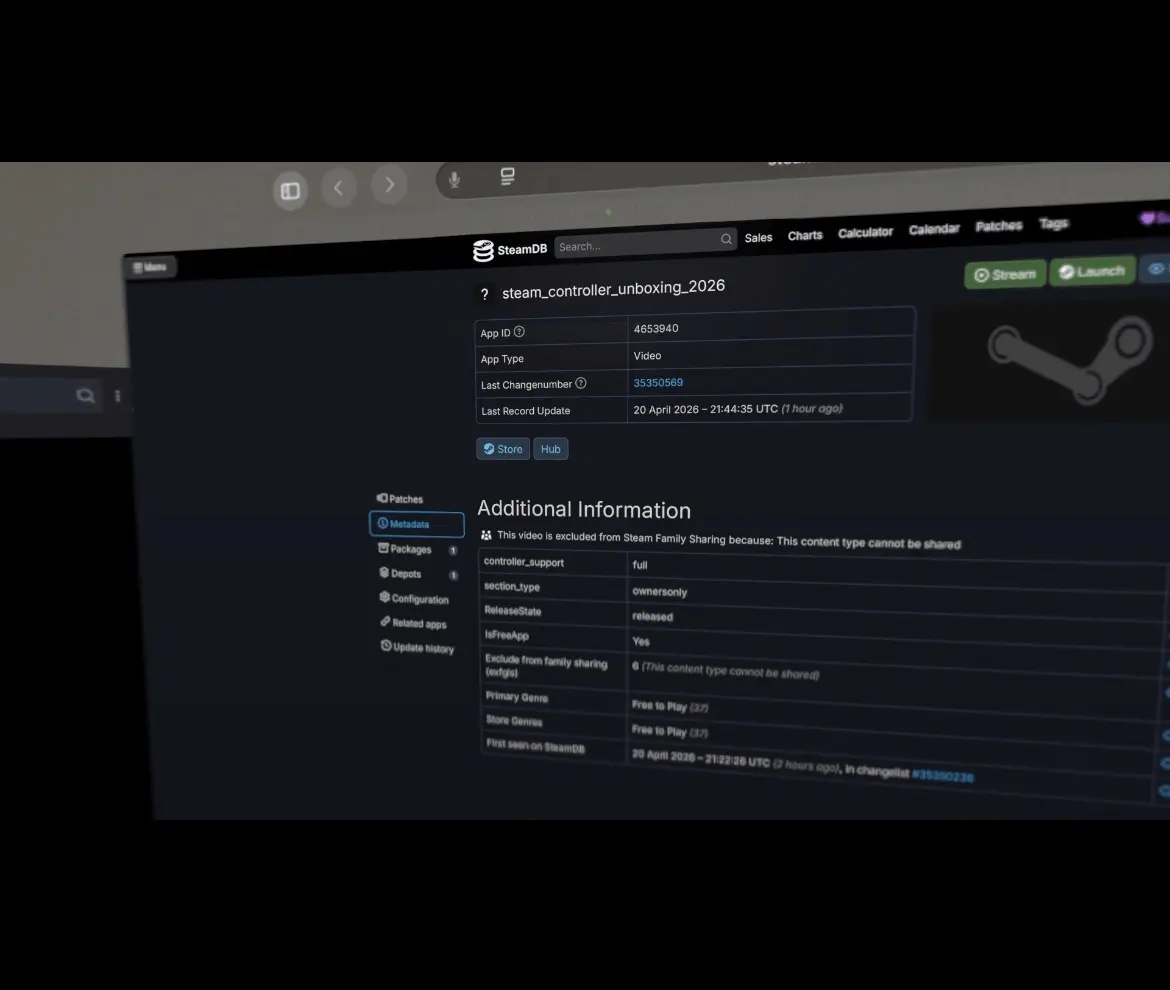
Task: Open changenumber 35350569 link
Action: [657, 382]
